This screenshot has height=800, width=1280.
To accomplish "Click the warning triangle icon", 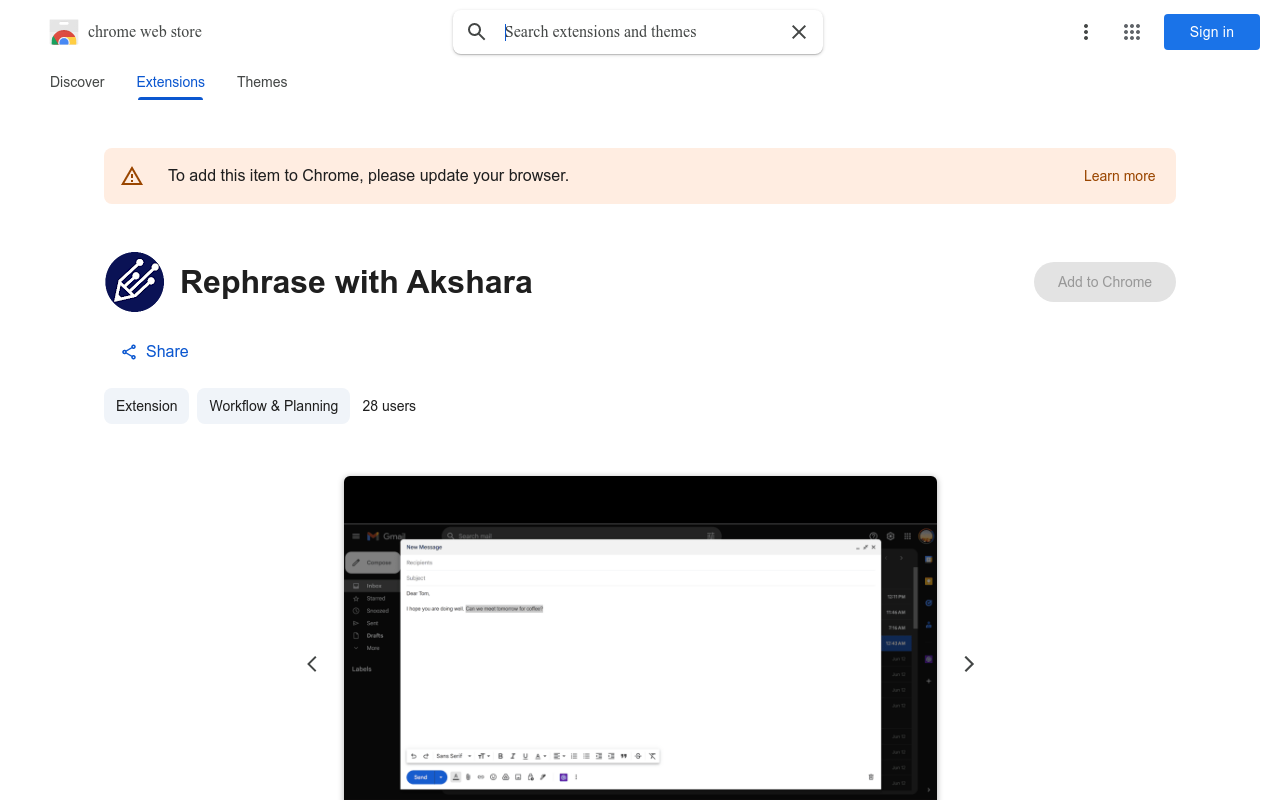I will (x=132, y=176).
